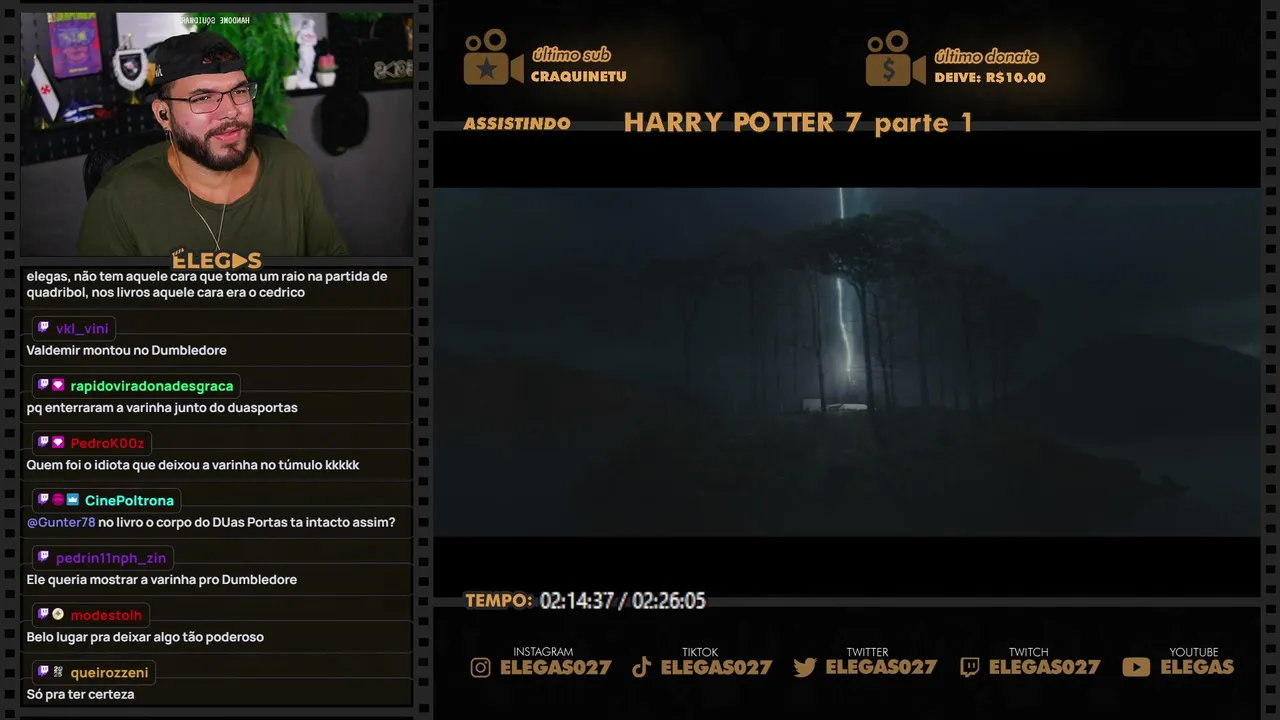This screenshot has height=720, width=1280.
Task: Click Twitch badge beside vkl_vini
Action: click(x=43, y=328)
